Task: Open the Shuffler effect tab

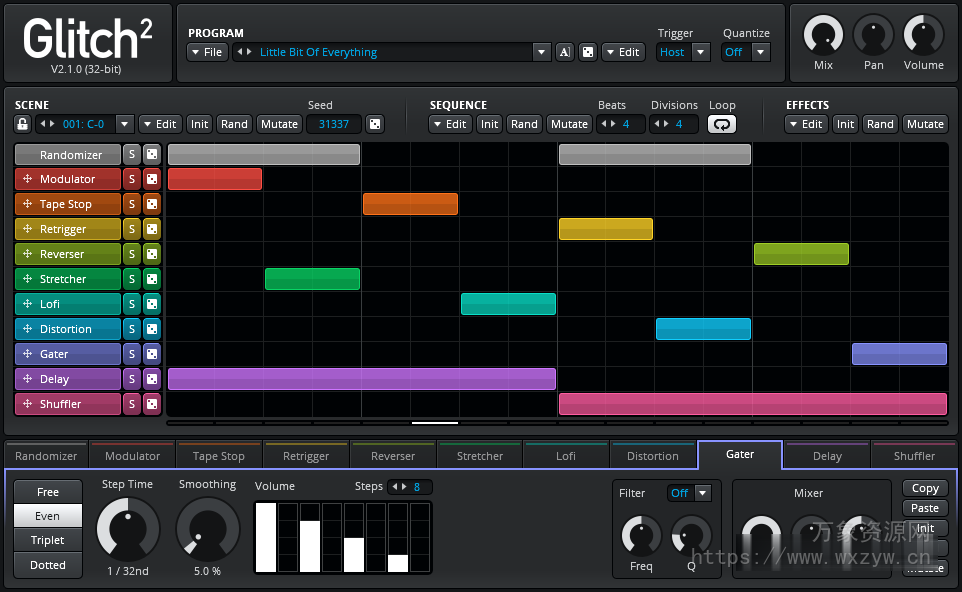Action: click(x=914, y=456)
